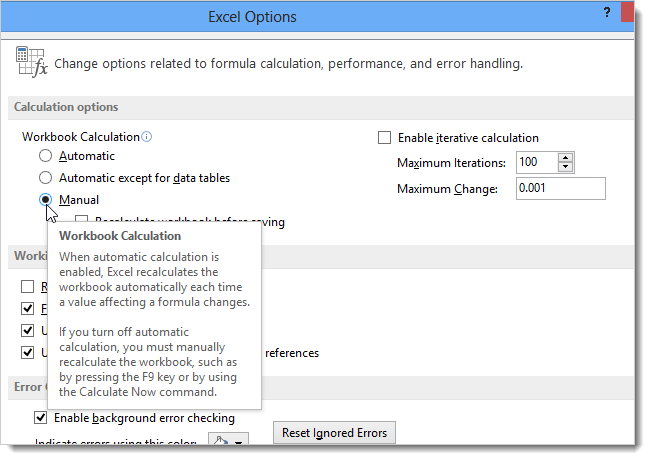
Task: Click the Reset Ignored Errors button
Action: (335, 433)
